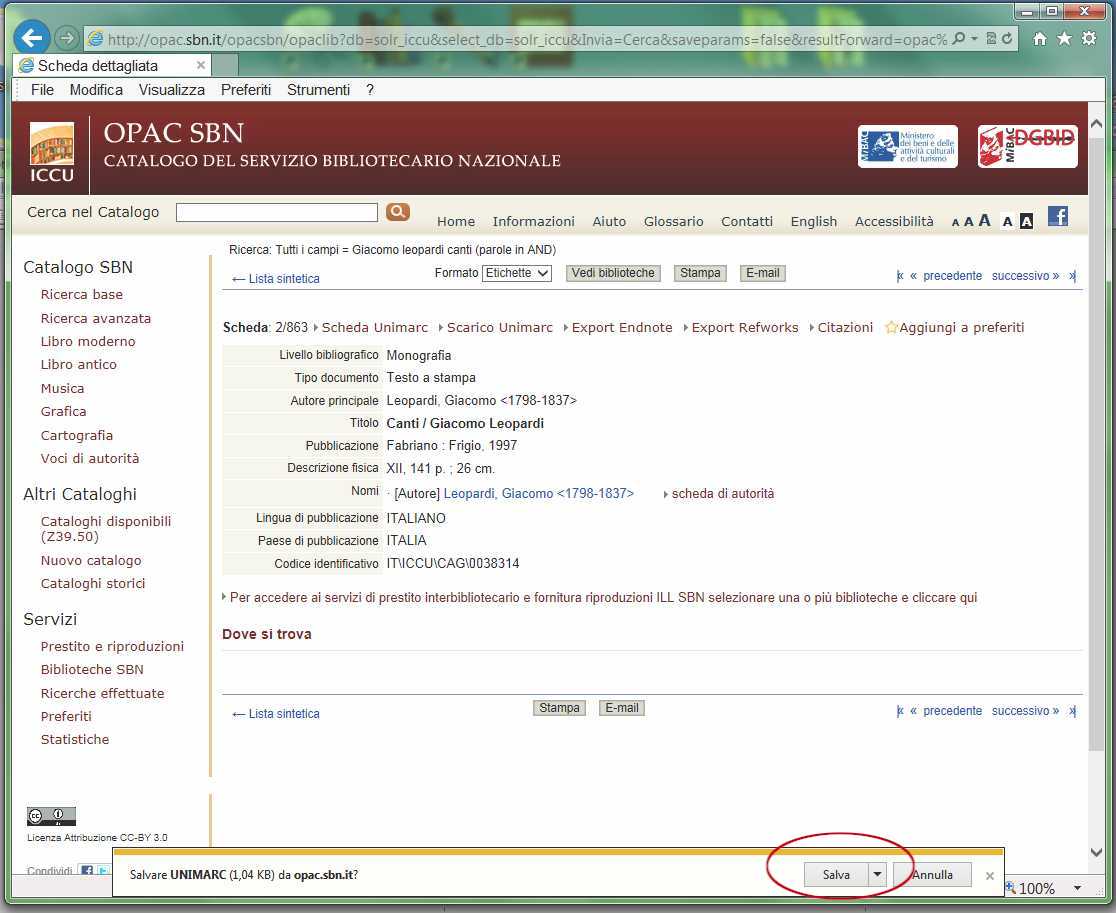Select normal contrast white A mode

(1007, 221)
